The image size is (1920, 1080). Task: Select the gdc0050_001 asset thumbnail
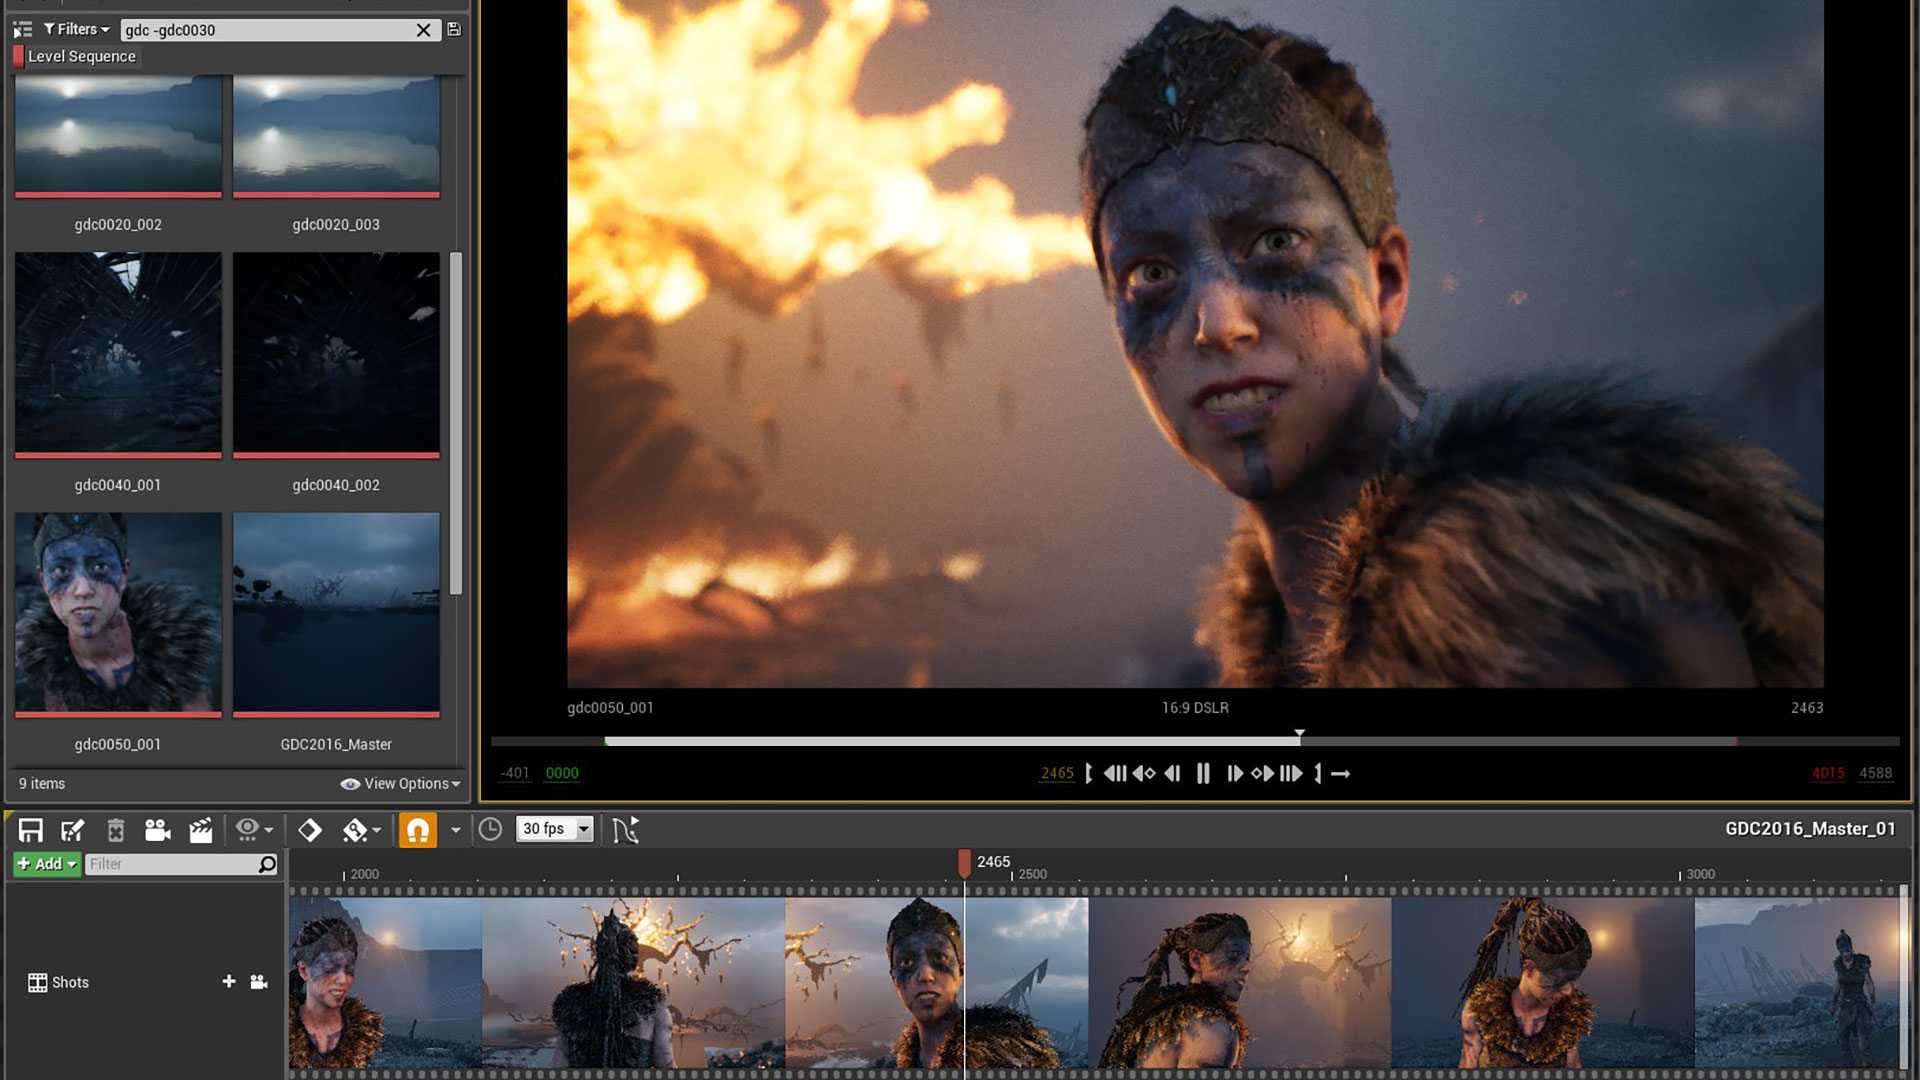tap(118, 615)
